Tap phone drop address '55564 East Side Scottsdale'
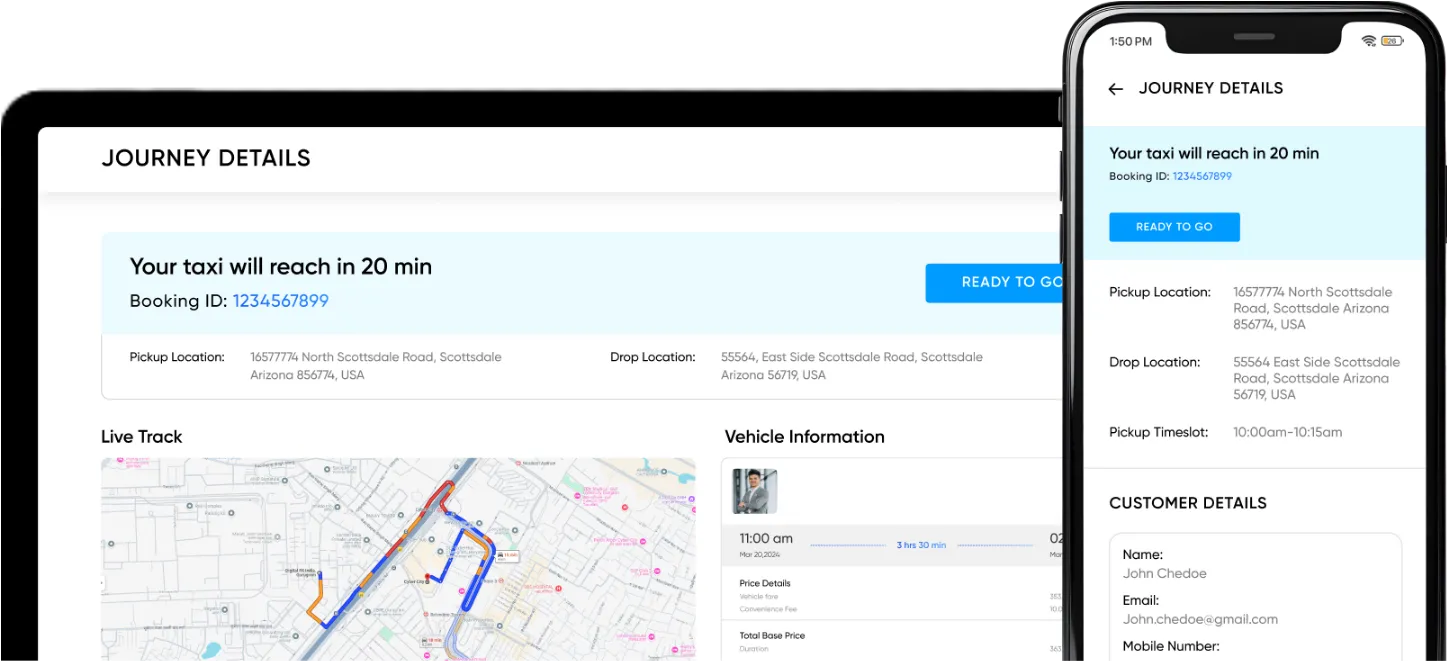This screenshot has height=661, width=1447. (1316, 378)
